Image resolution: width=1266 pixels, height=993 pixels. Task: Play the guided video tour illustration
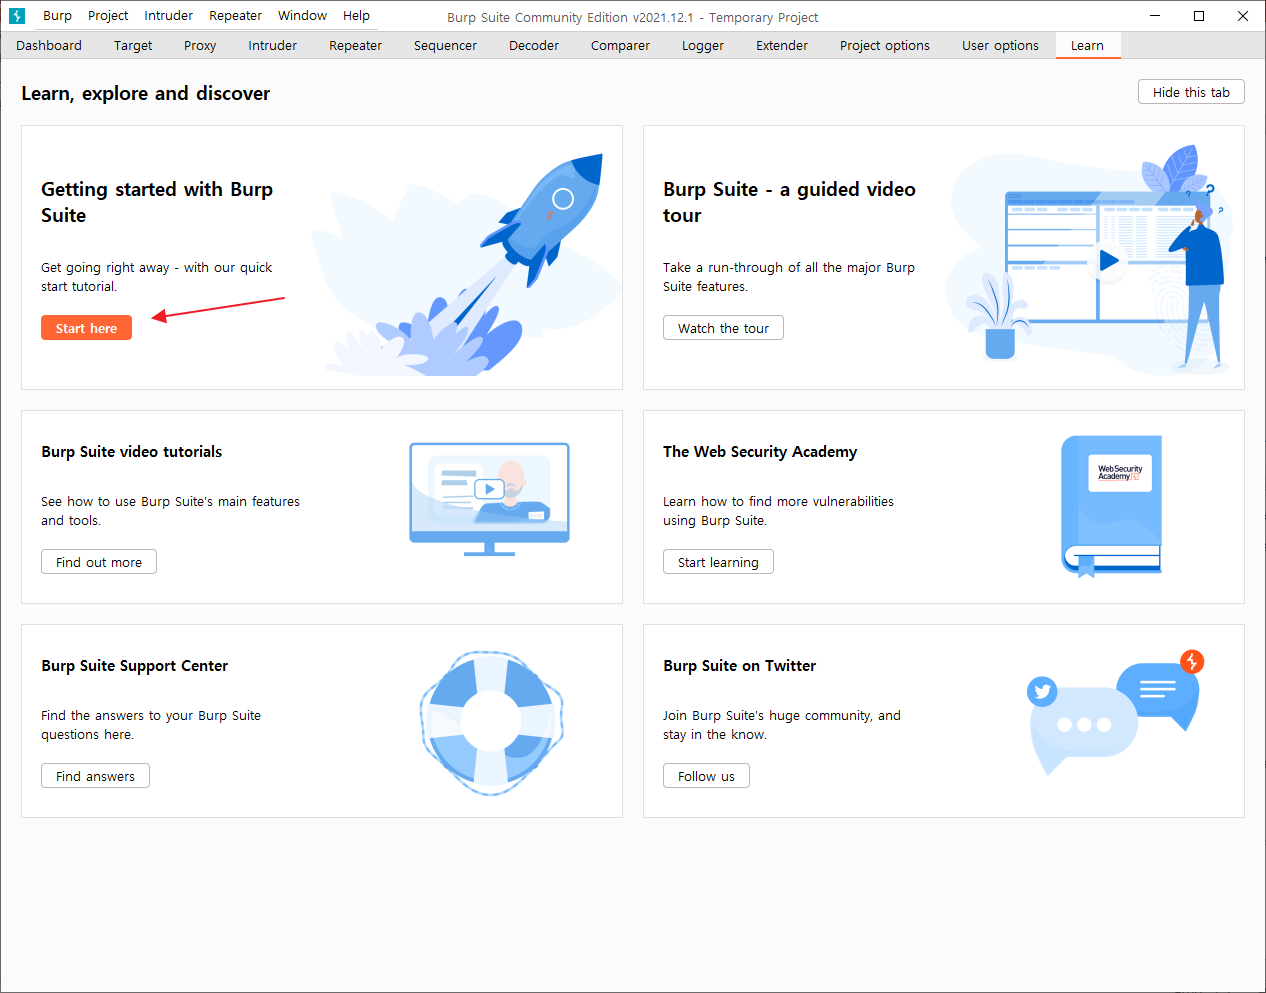pyautogui.click(x=1108, y=261)
